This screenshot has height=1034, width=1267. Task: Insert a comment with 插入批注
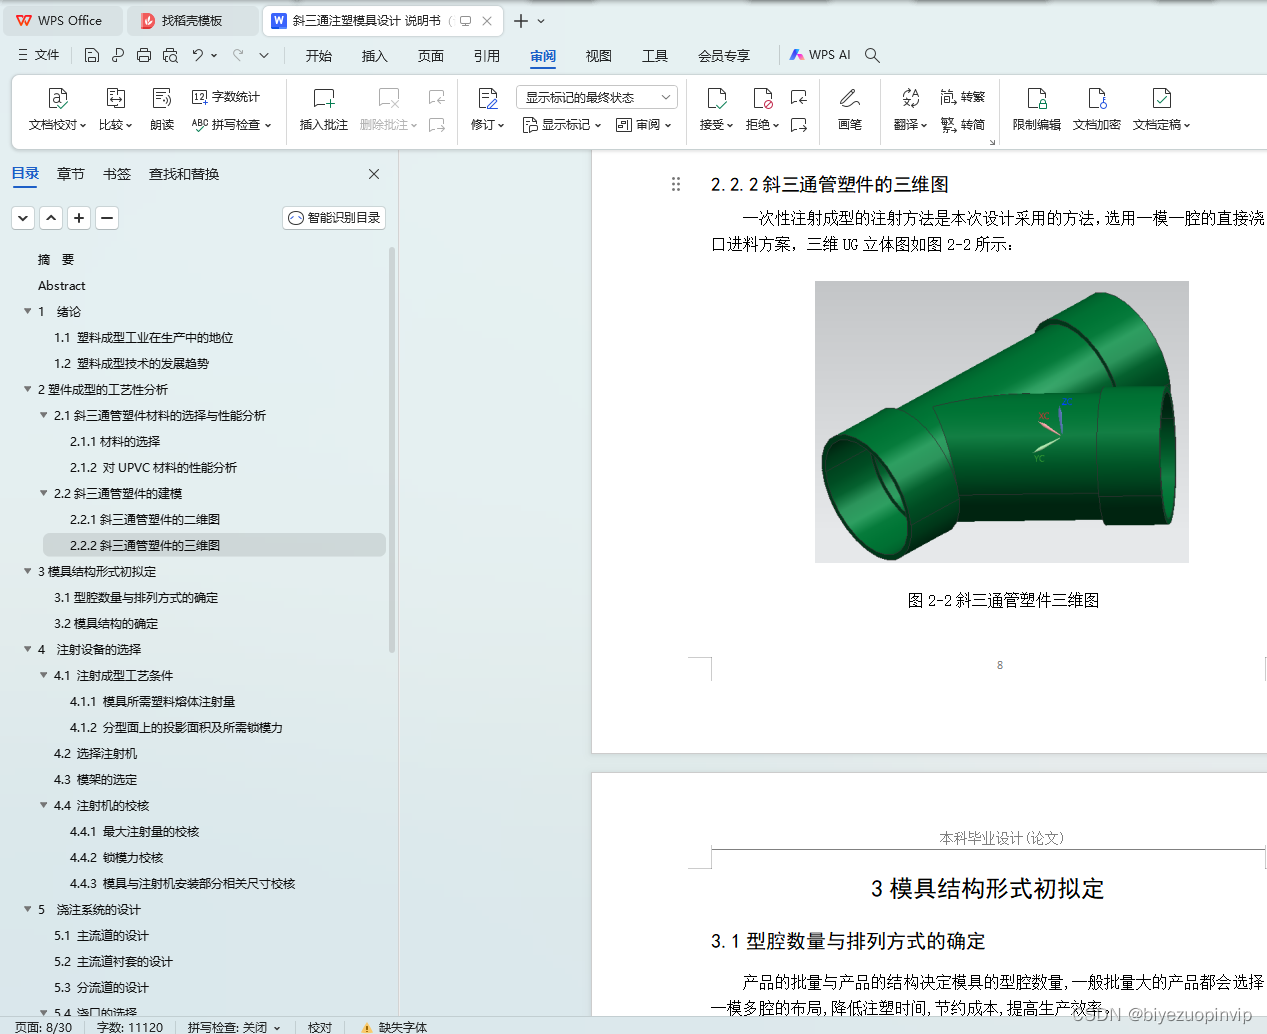pos(324,109)
